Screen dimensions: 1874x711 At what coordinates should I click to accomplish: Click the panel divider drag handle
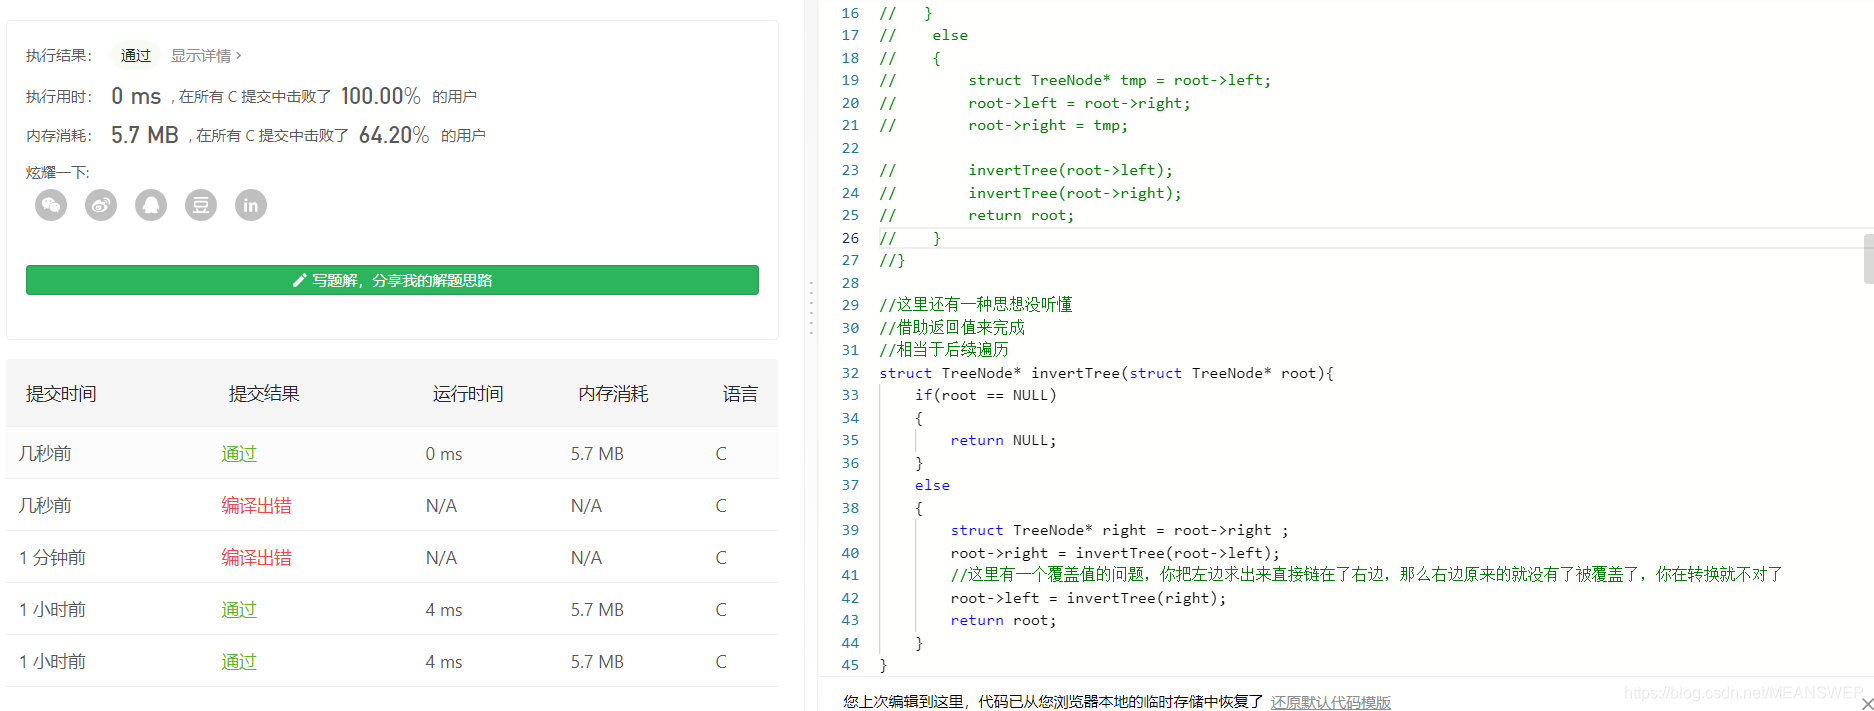click(811, 308)
